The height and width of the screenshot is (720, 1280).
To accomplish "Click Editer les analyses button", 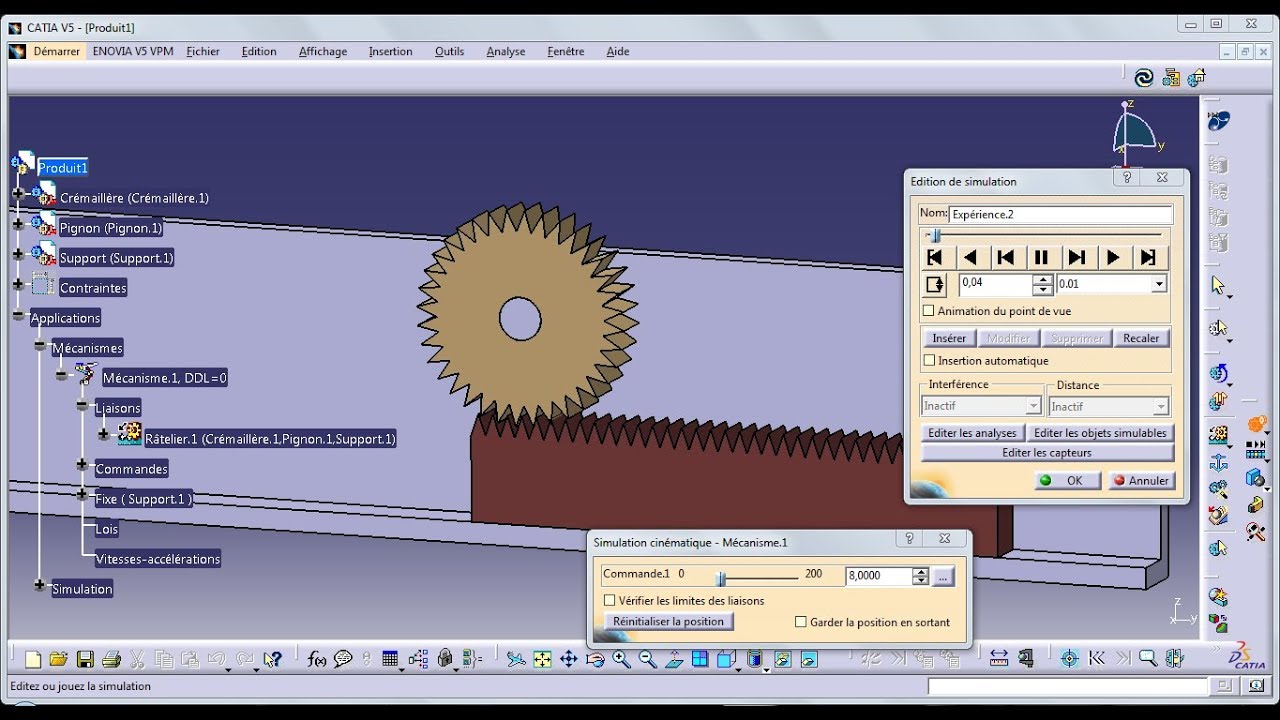I will coord(972,433).
